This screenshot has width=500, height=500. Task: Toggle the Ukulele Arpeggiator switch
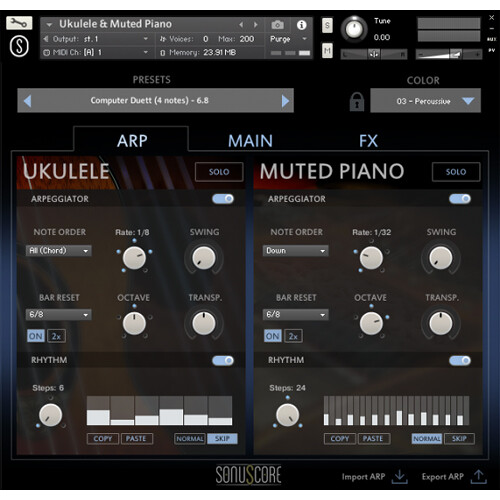(223, 199)
